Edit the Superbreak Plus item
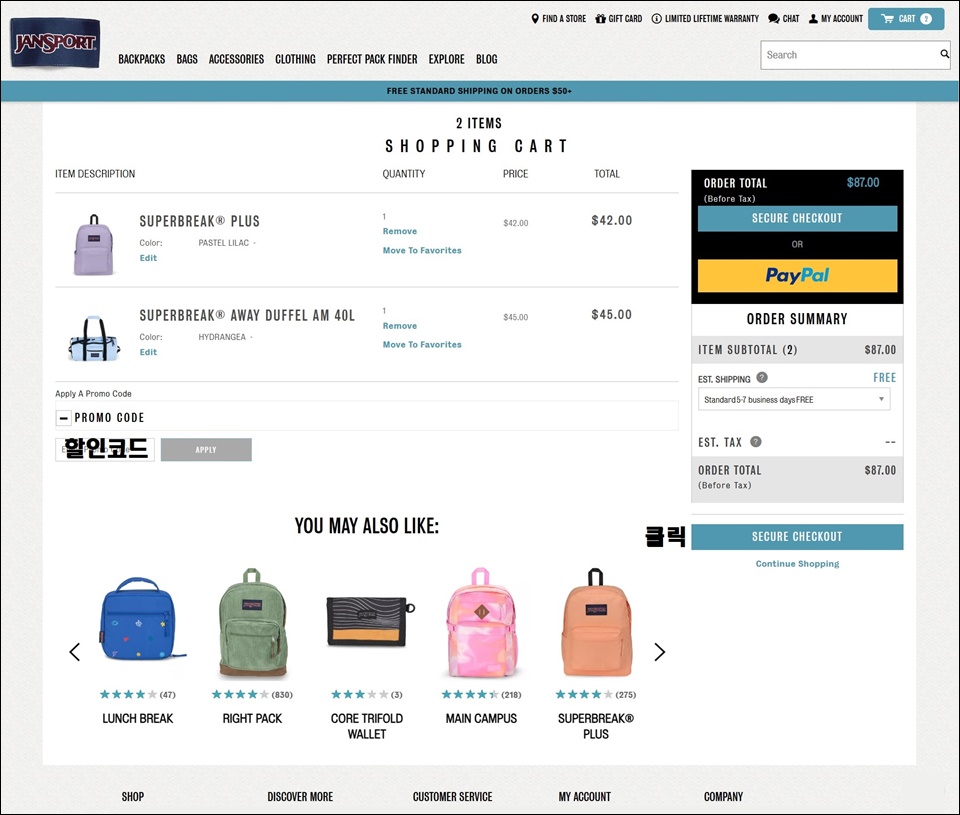 [x=148, y=258]
